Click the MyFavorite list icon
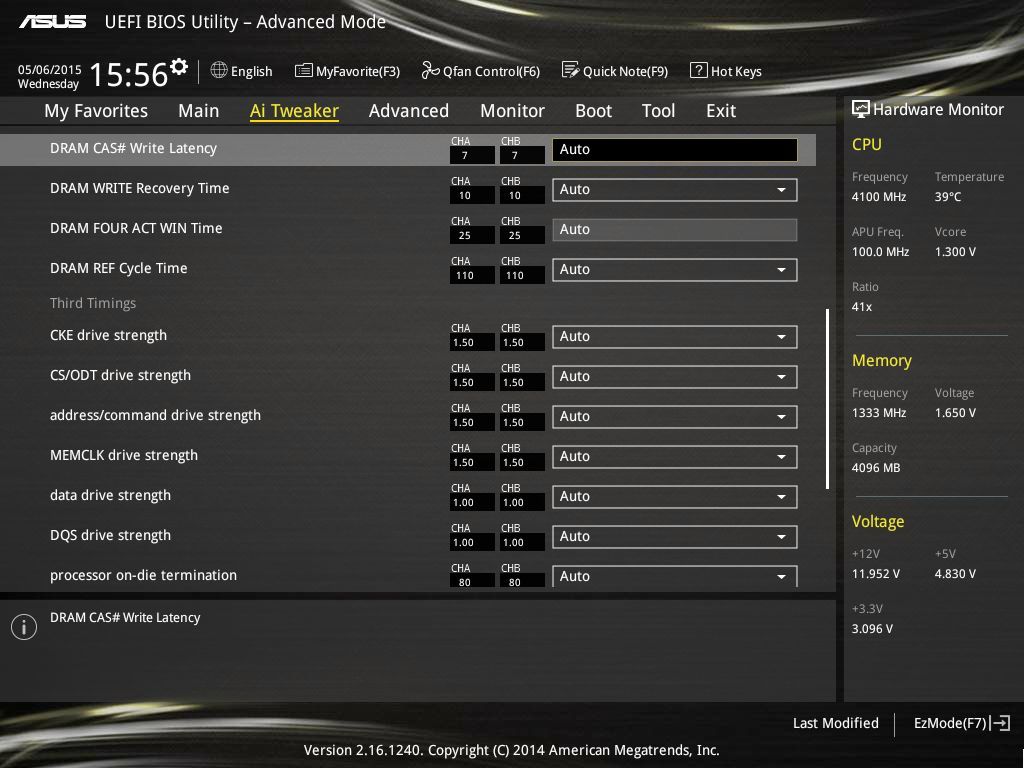The width and height of the screenshot is (1024, 768). (304, 71)
